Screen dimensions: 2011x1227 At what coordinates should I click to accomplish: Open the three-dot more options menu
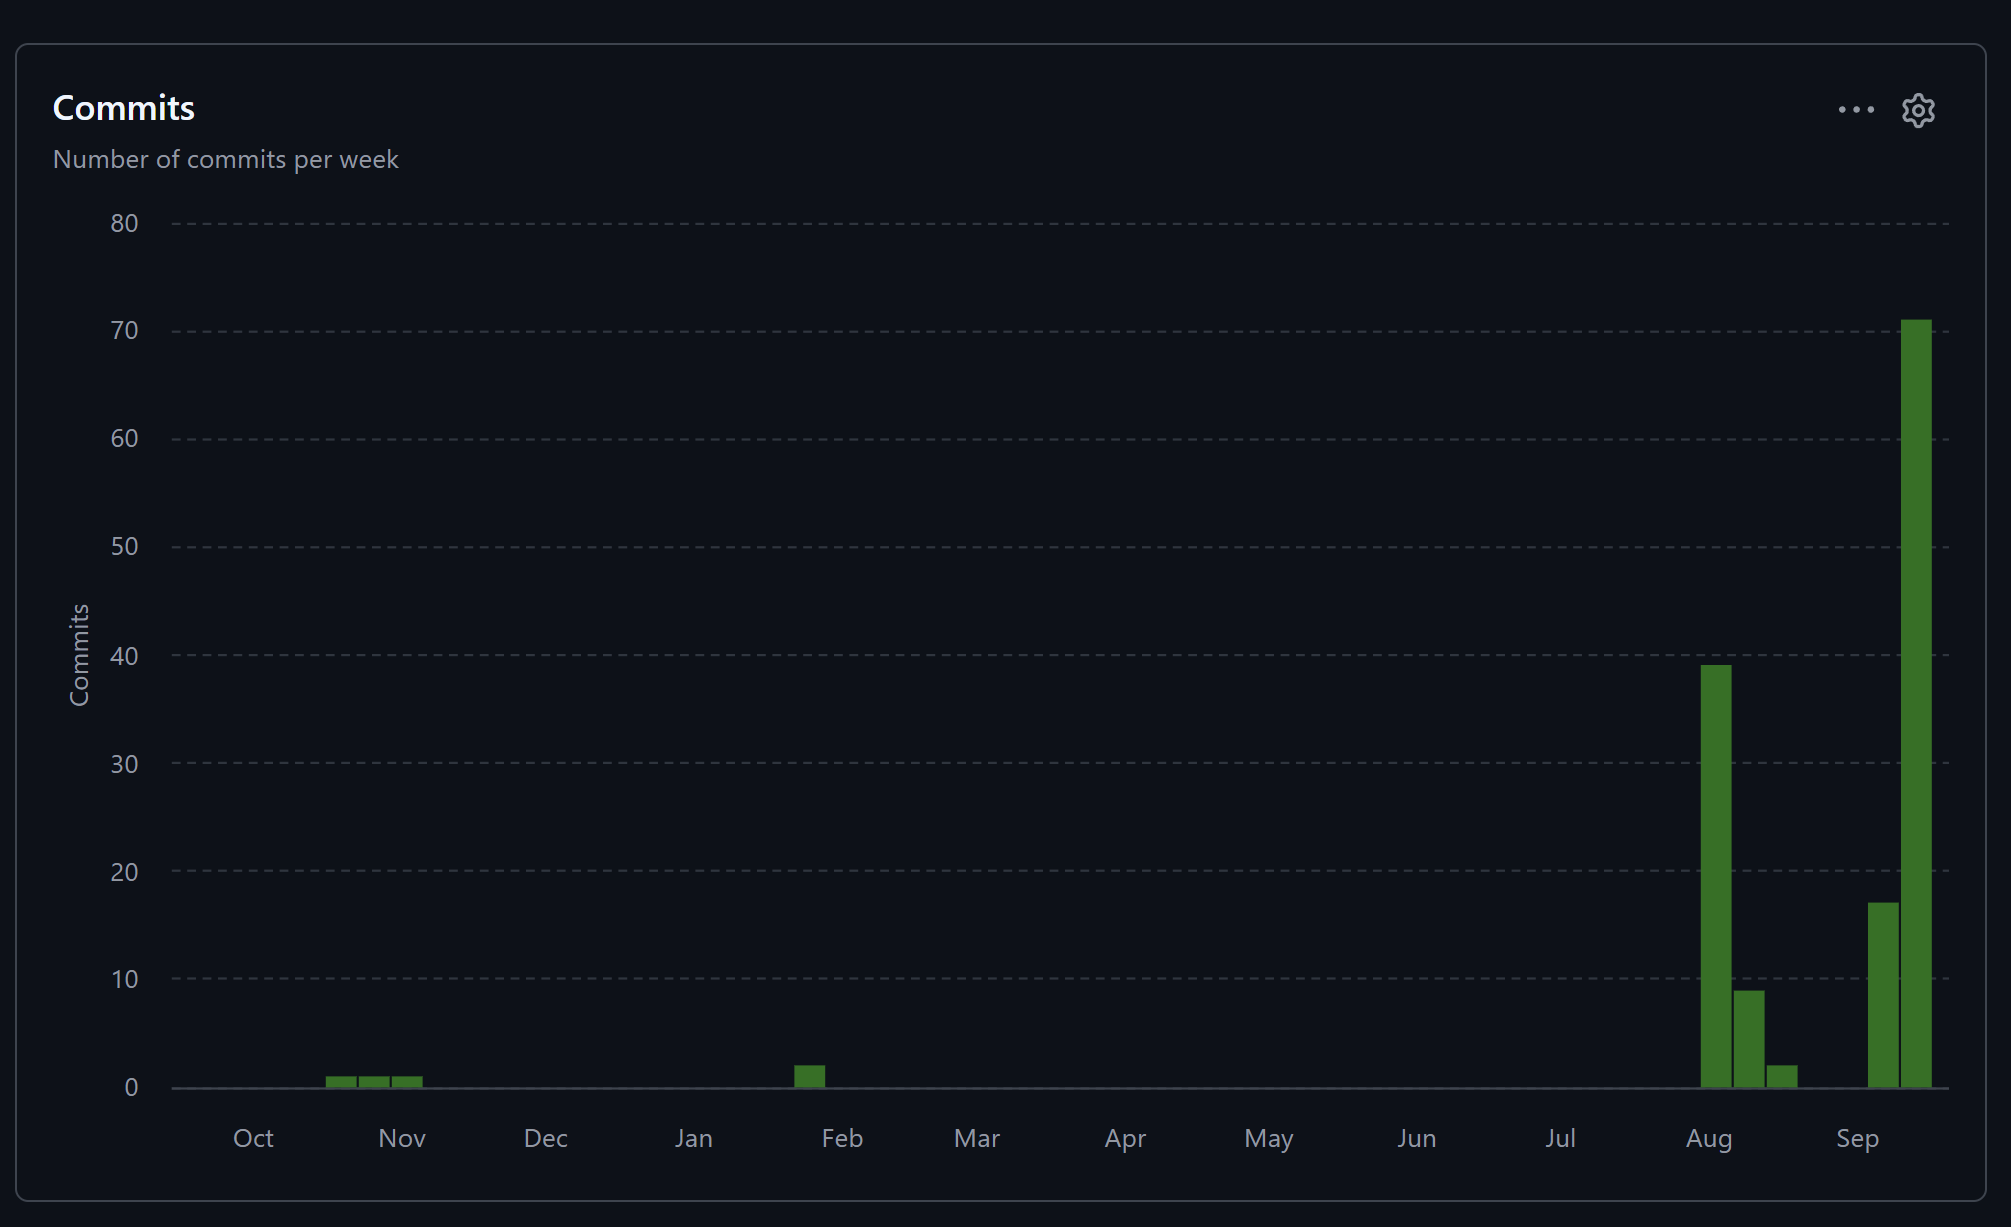(x=1856, y=110)
